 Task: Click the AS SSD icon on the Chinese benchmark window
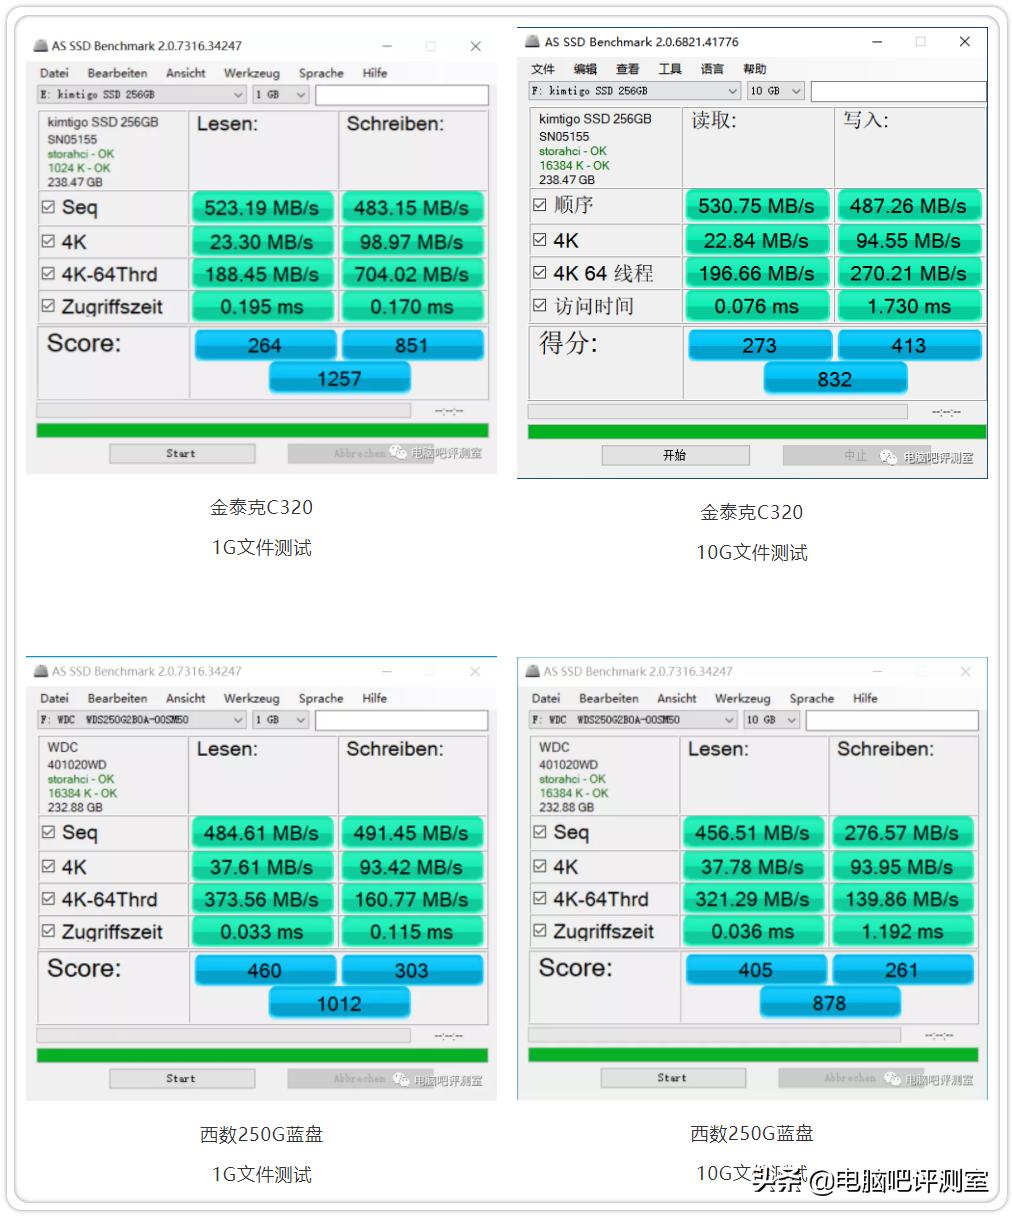tap(531, 42)
